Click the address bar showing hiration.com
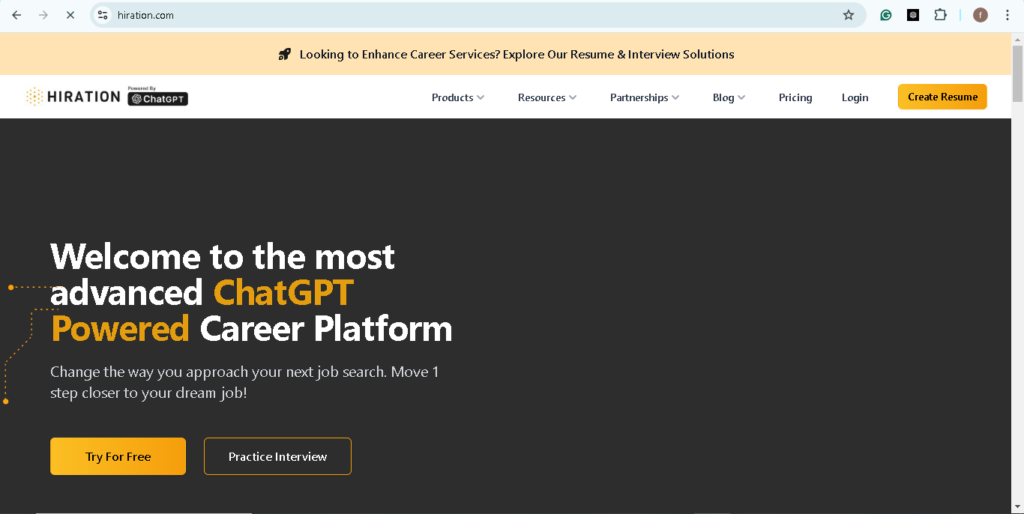 point(477,15)
